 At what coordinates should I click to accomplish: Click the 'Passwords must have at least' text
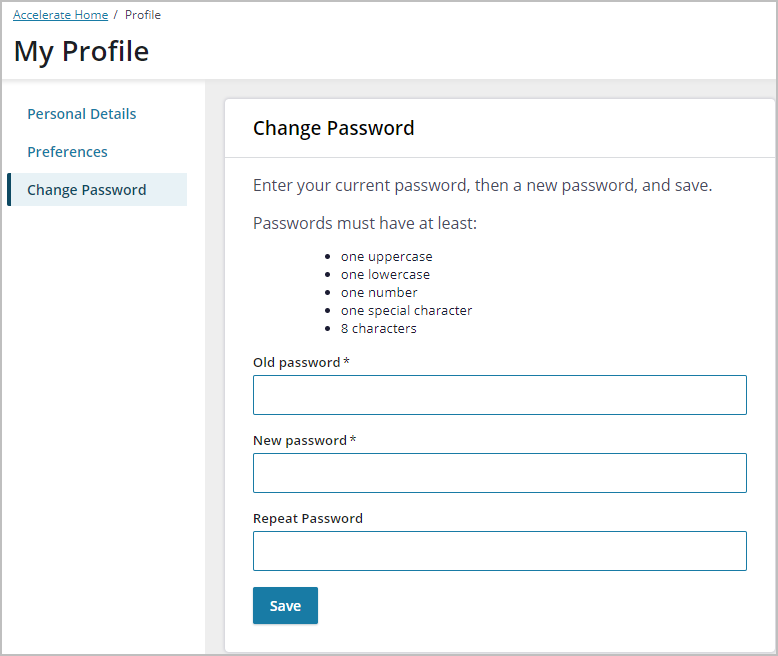point(365,223)
